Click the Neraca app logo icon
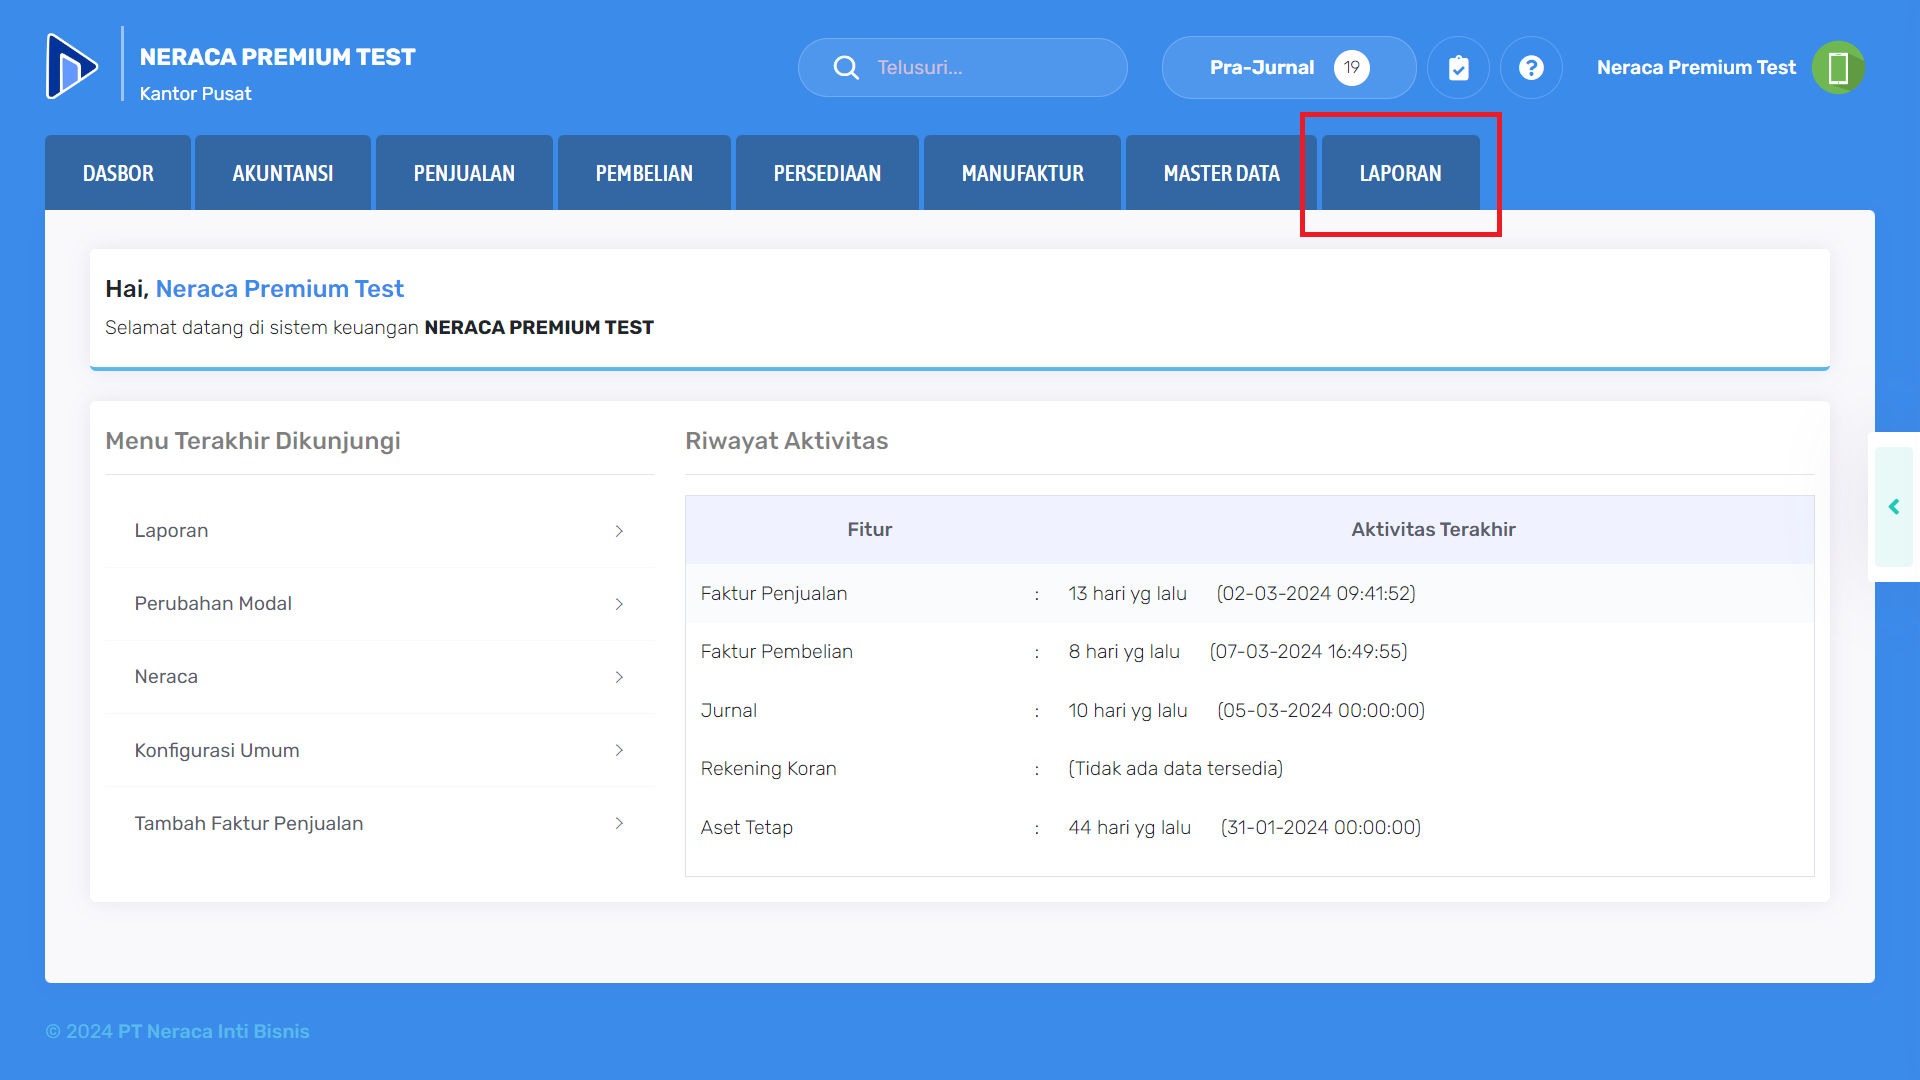This screenshot has height=1080, width=1920. coord(72,67)
